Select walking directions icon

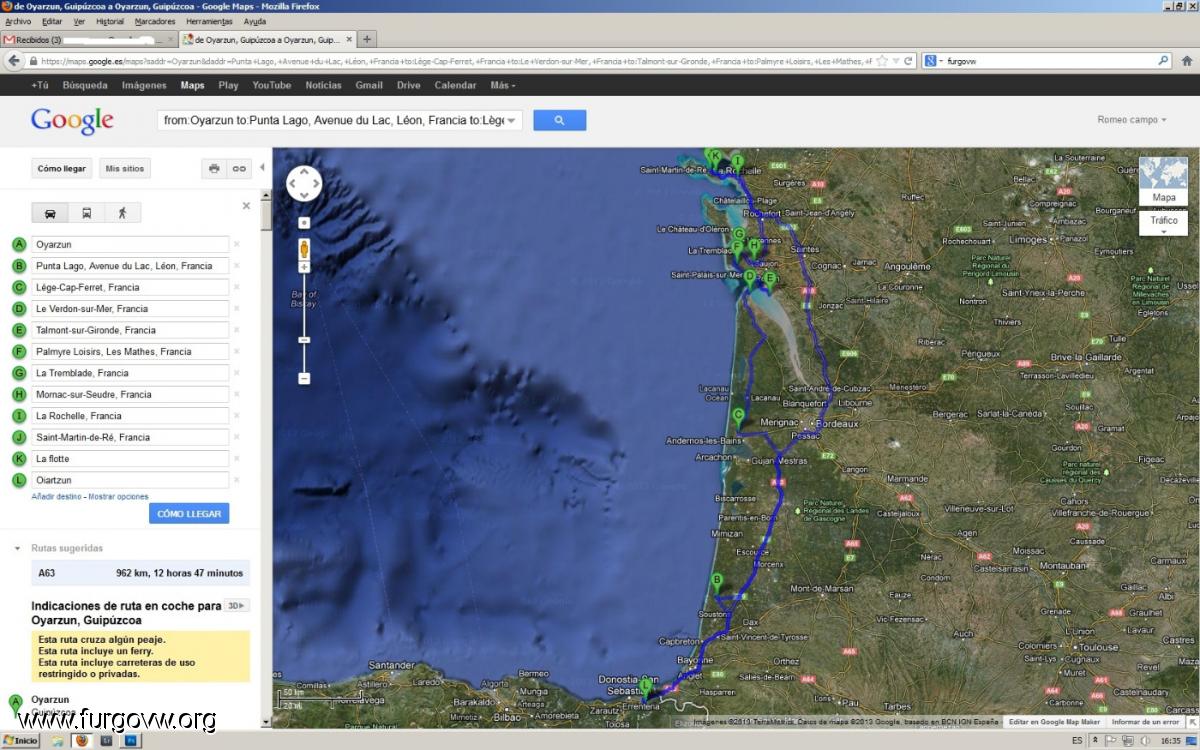(122, 212)
